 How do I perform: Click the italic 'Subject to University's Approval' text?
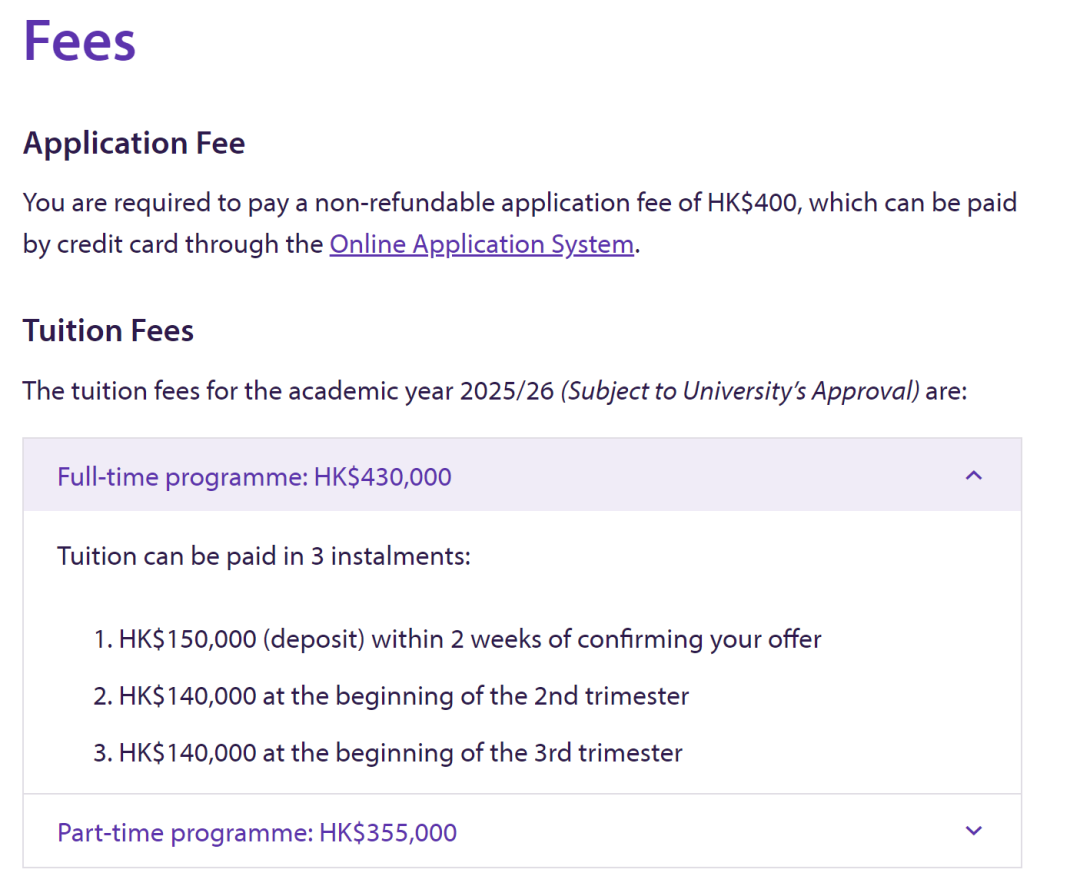(740, 391)
